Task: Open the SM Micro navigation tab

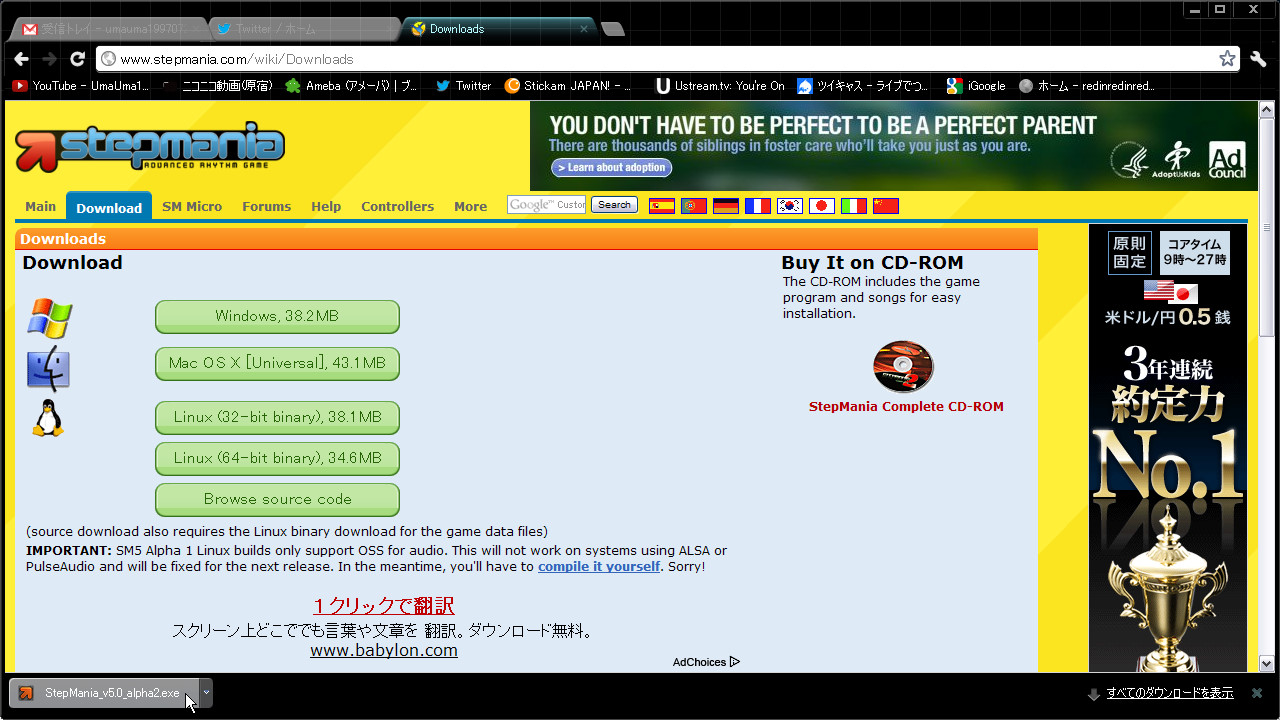Action: click(192, 206)
